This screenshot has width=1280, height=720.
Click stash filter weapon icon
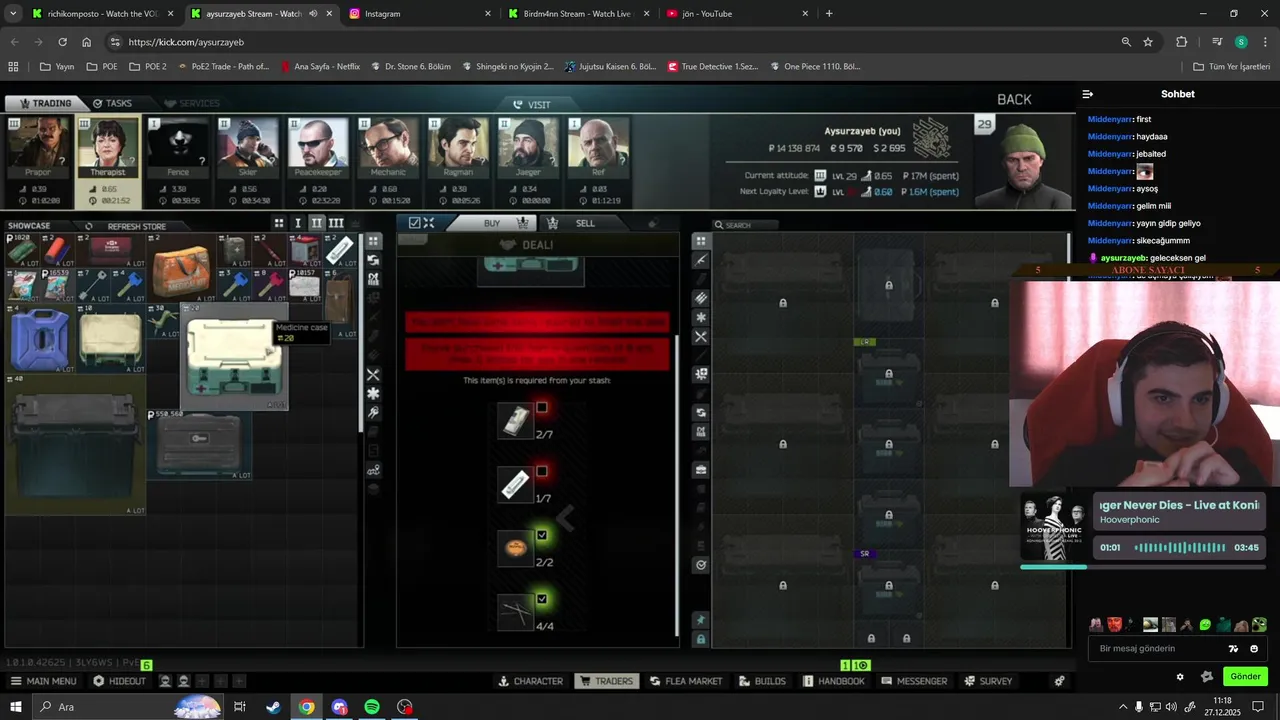701,260
